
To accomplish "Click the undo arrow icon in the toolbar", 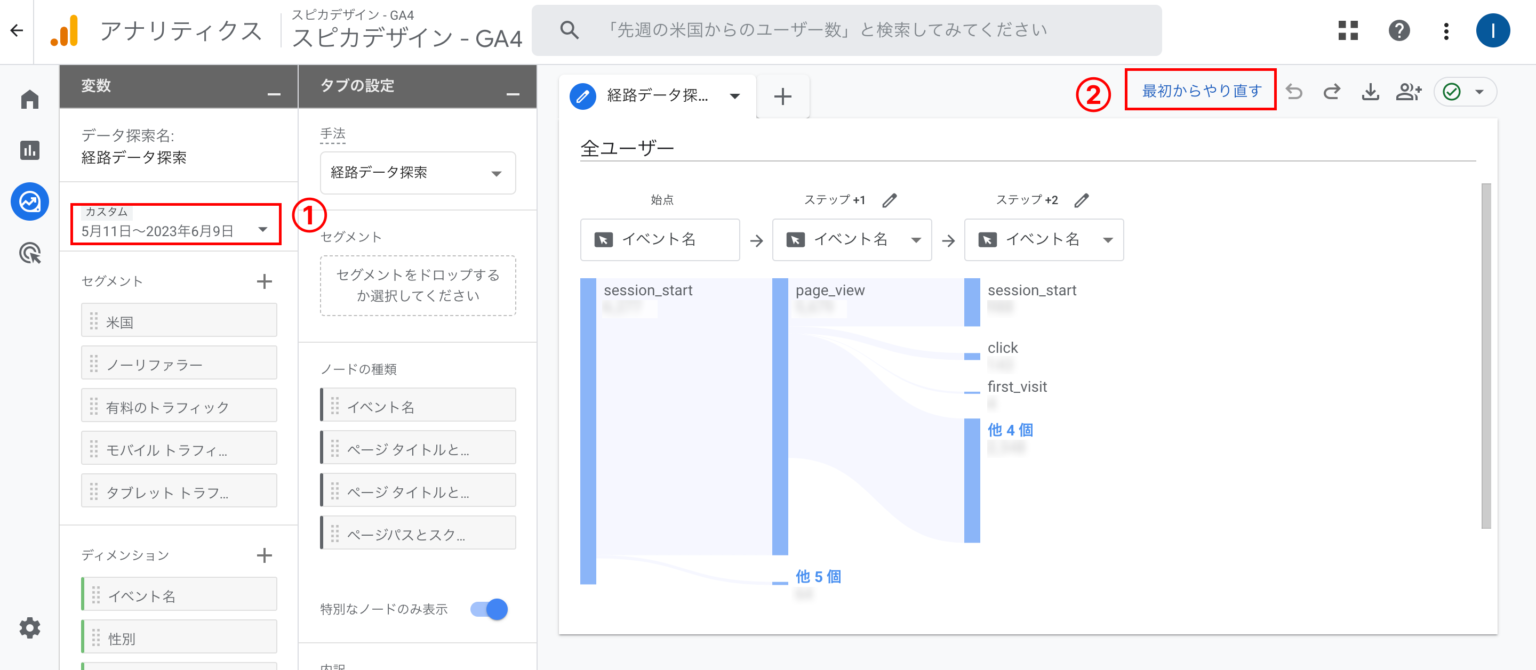I will click(x=1294, y=91).
